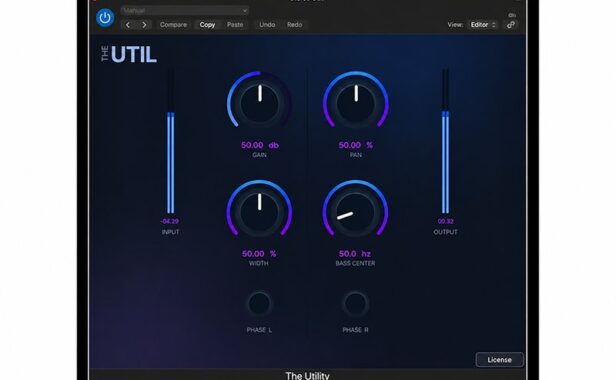Click the PAN label
The image size is (616, 380).
coord(356,155)
